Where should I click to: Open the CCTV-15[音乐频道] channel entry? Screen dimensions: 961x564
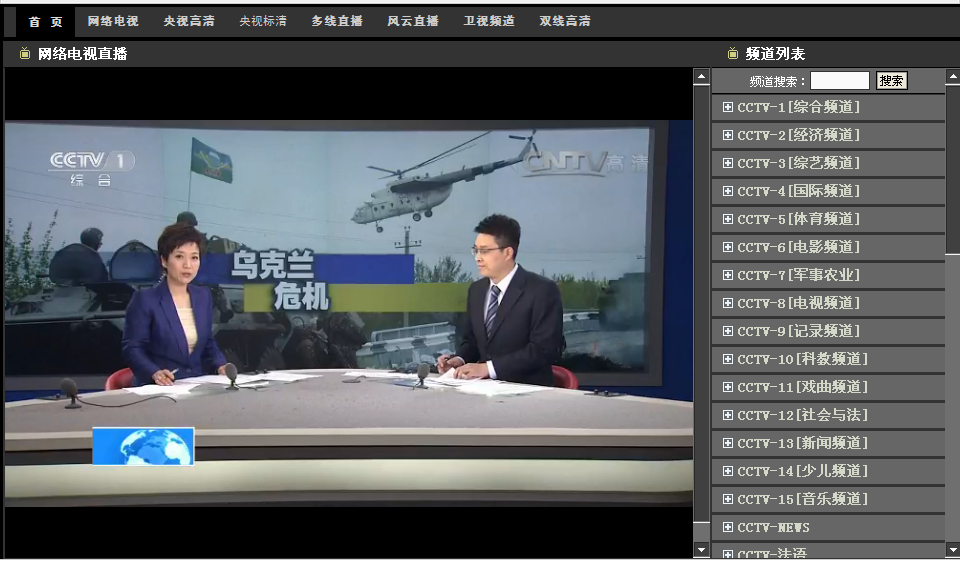click(x=802, y=499)
